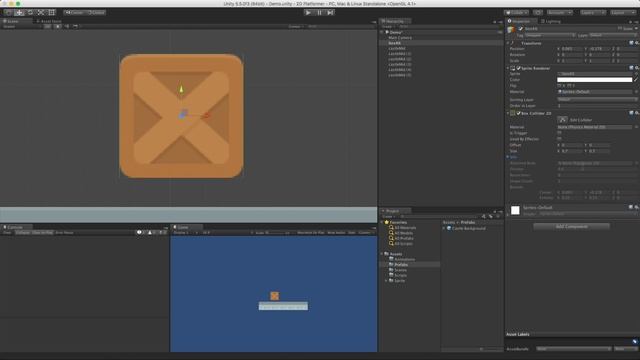Select the Castle Background prefab asset
Image resolution: width=640 pixels, height=360 pixels.
[469, 229]
